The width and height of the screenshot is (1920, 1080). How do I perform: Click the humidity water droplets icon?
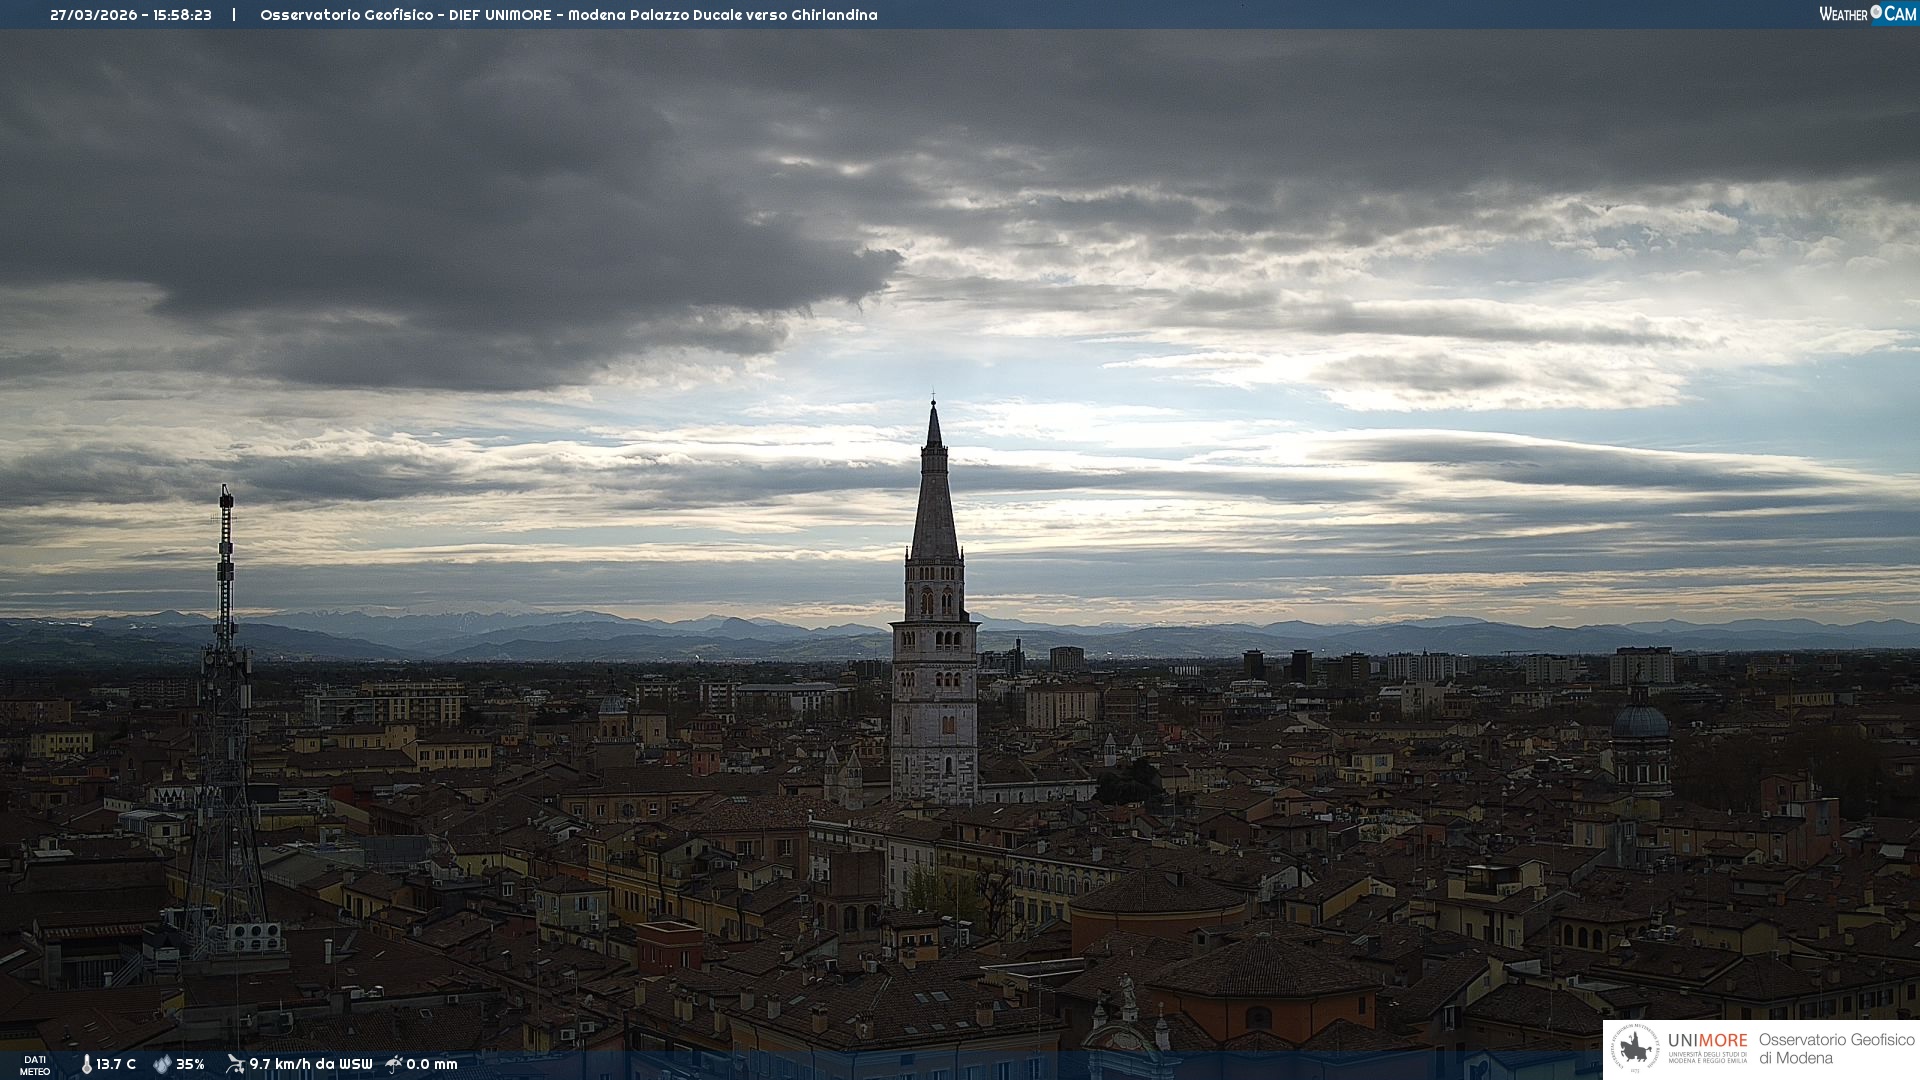[162, 1065]
